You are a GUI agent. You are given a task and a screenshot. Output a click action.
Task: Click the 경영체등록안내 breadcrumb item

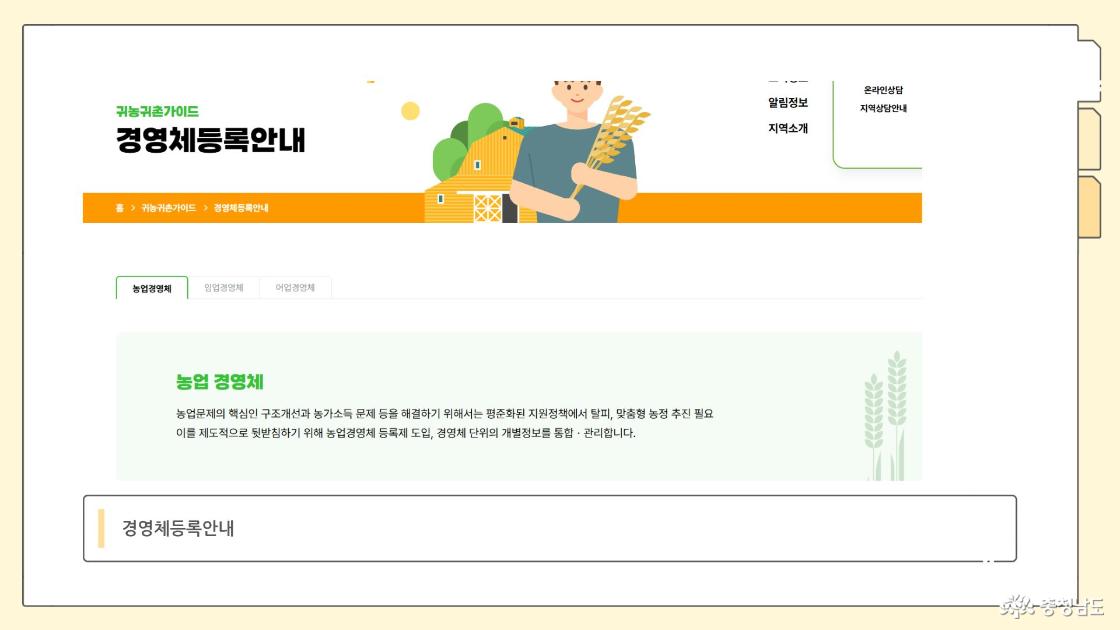point(241,208)
